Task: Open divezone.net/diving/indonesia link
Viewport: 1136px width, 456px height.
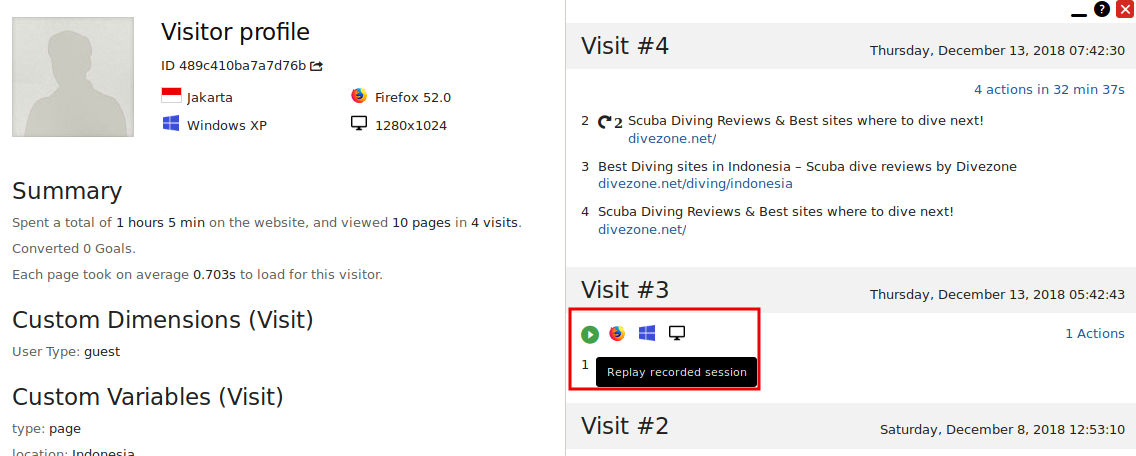Action: 695,184
